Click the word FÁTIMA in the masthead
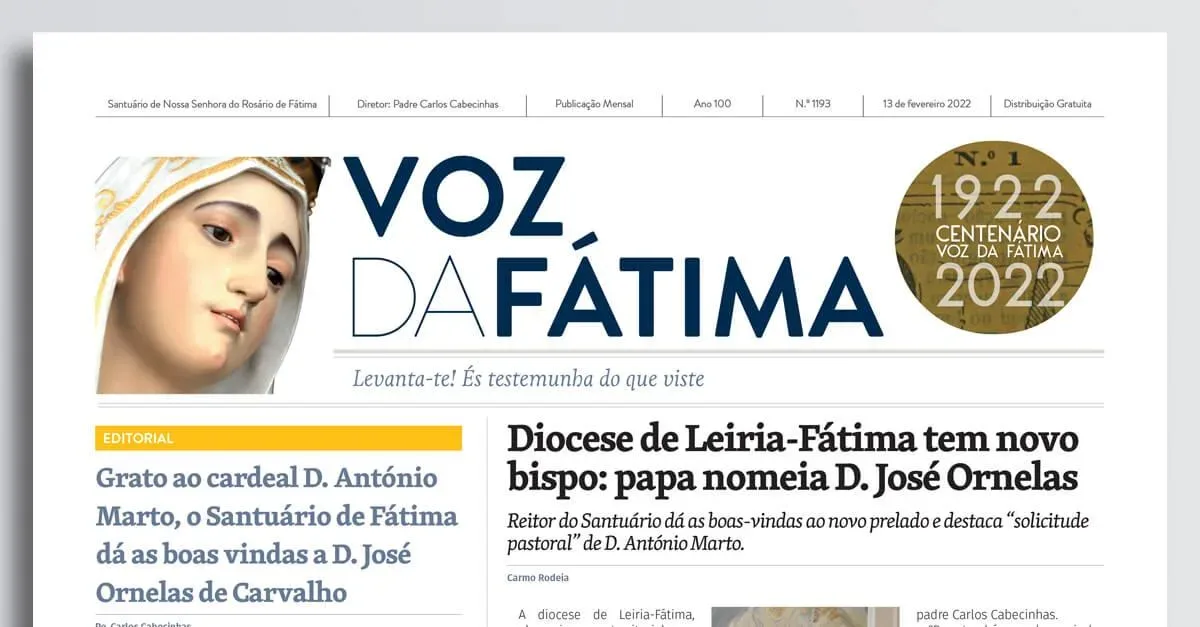 point(688,297)
